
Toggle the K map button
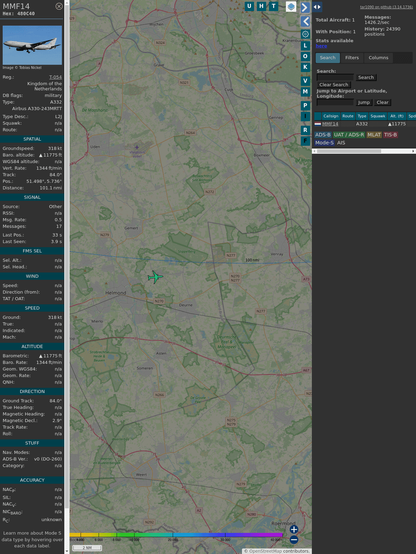(305, 67)
